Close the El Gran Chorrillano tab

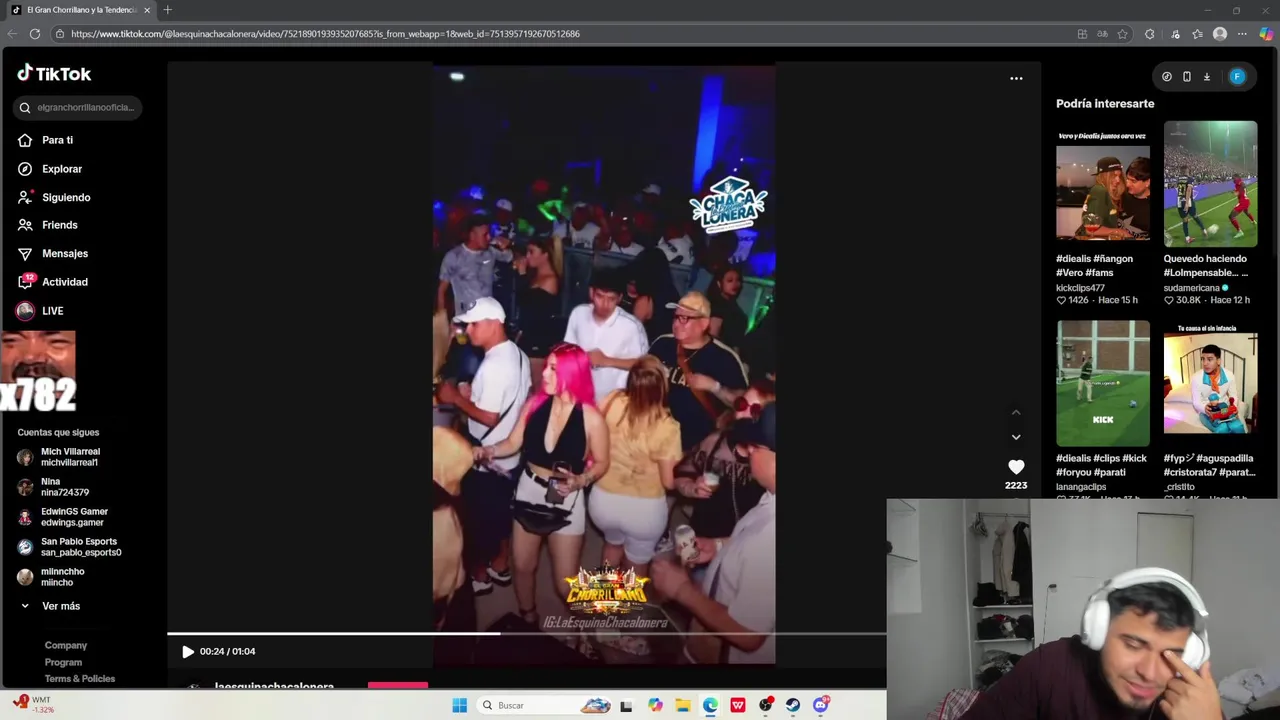coord(147,10)
